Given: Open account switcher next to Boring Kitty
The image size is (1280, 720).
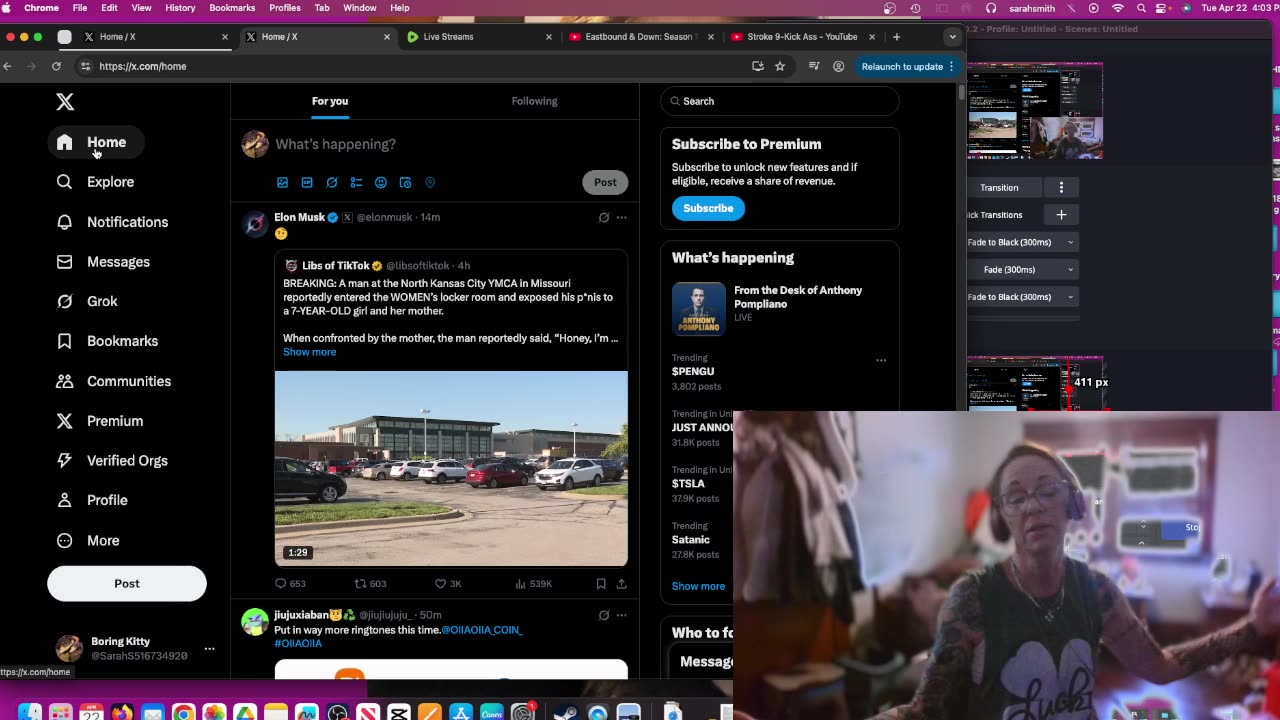Looking at the screenshot, I should tap(209, 649).
